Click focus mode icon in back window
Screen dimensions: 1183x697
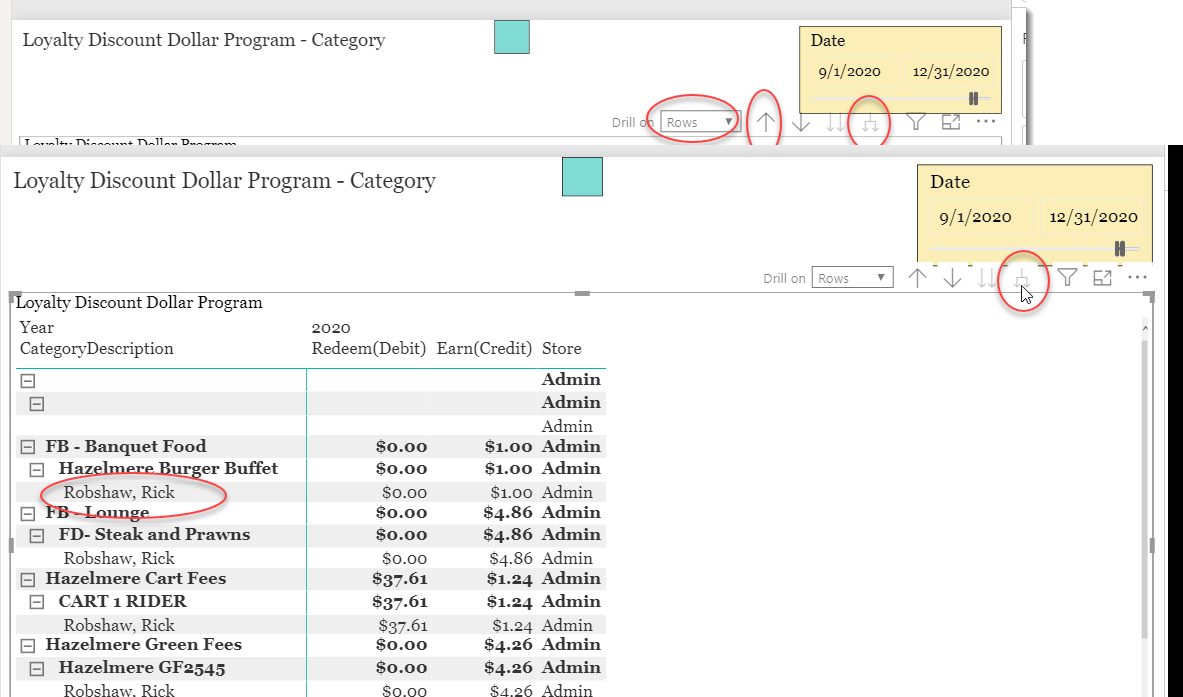click(x=951, y=121)
